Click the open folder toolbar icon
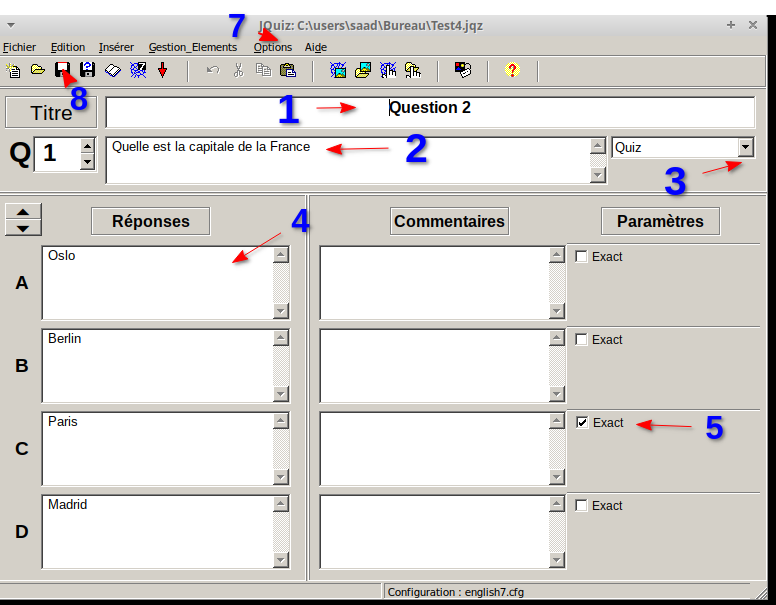This screenshot has height=605, width=776. 37,70
